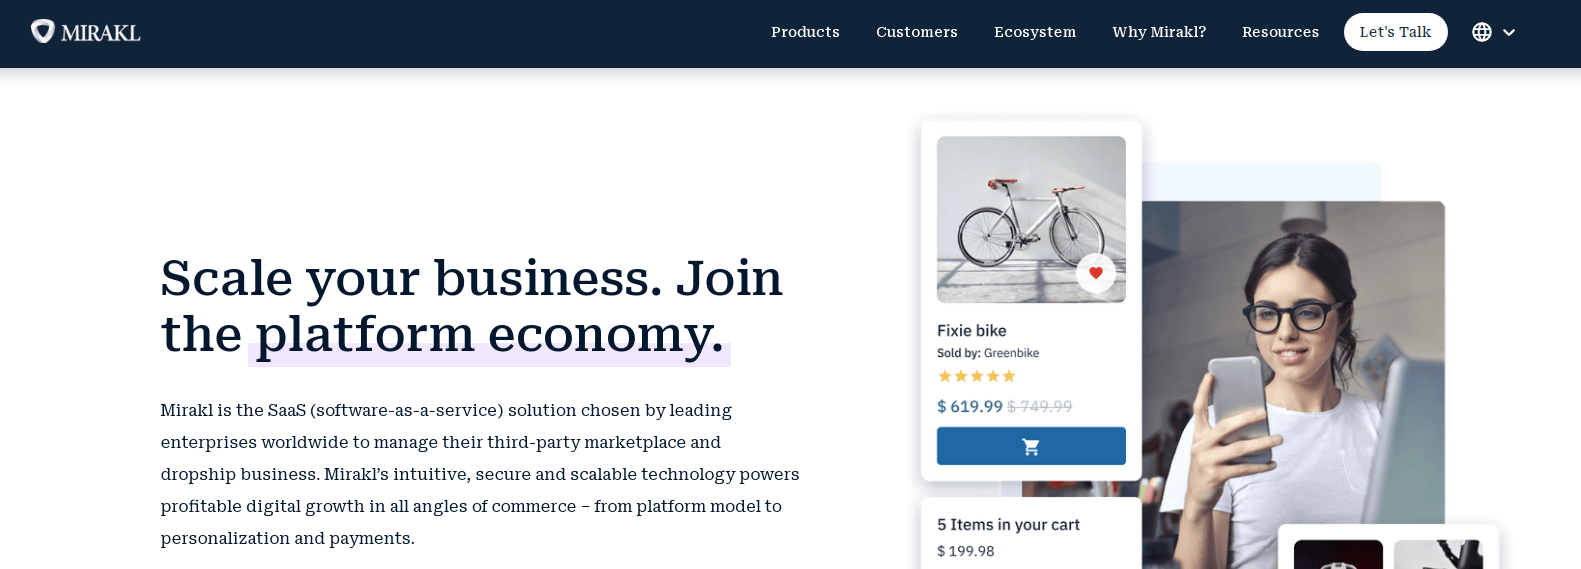Open the globe language selector icon
Image resolution: width=1581 pixels, height=569 pixels.
coord(1482,32)
